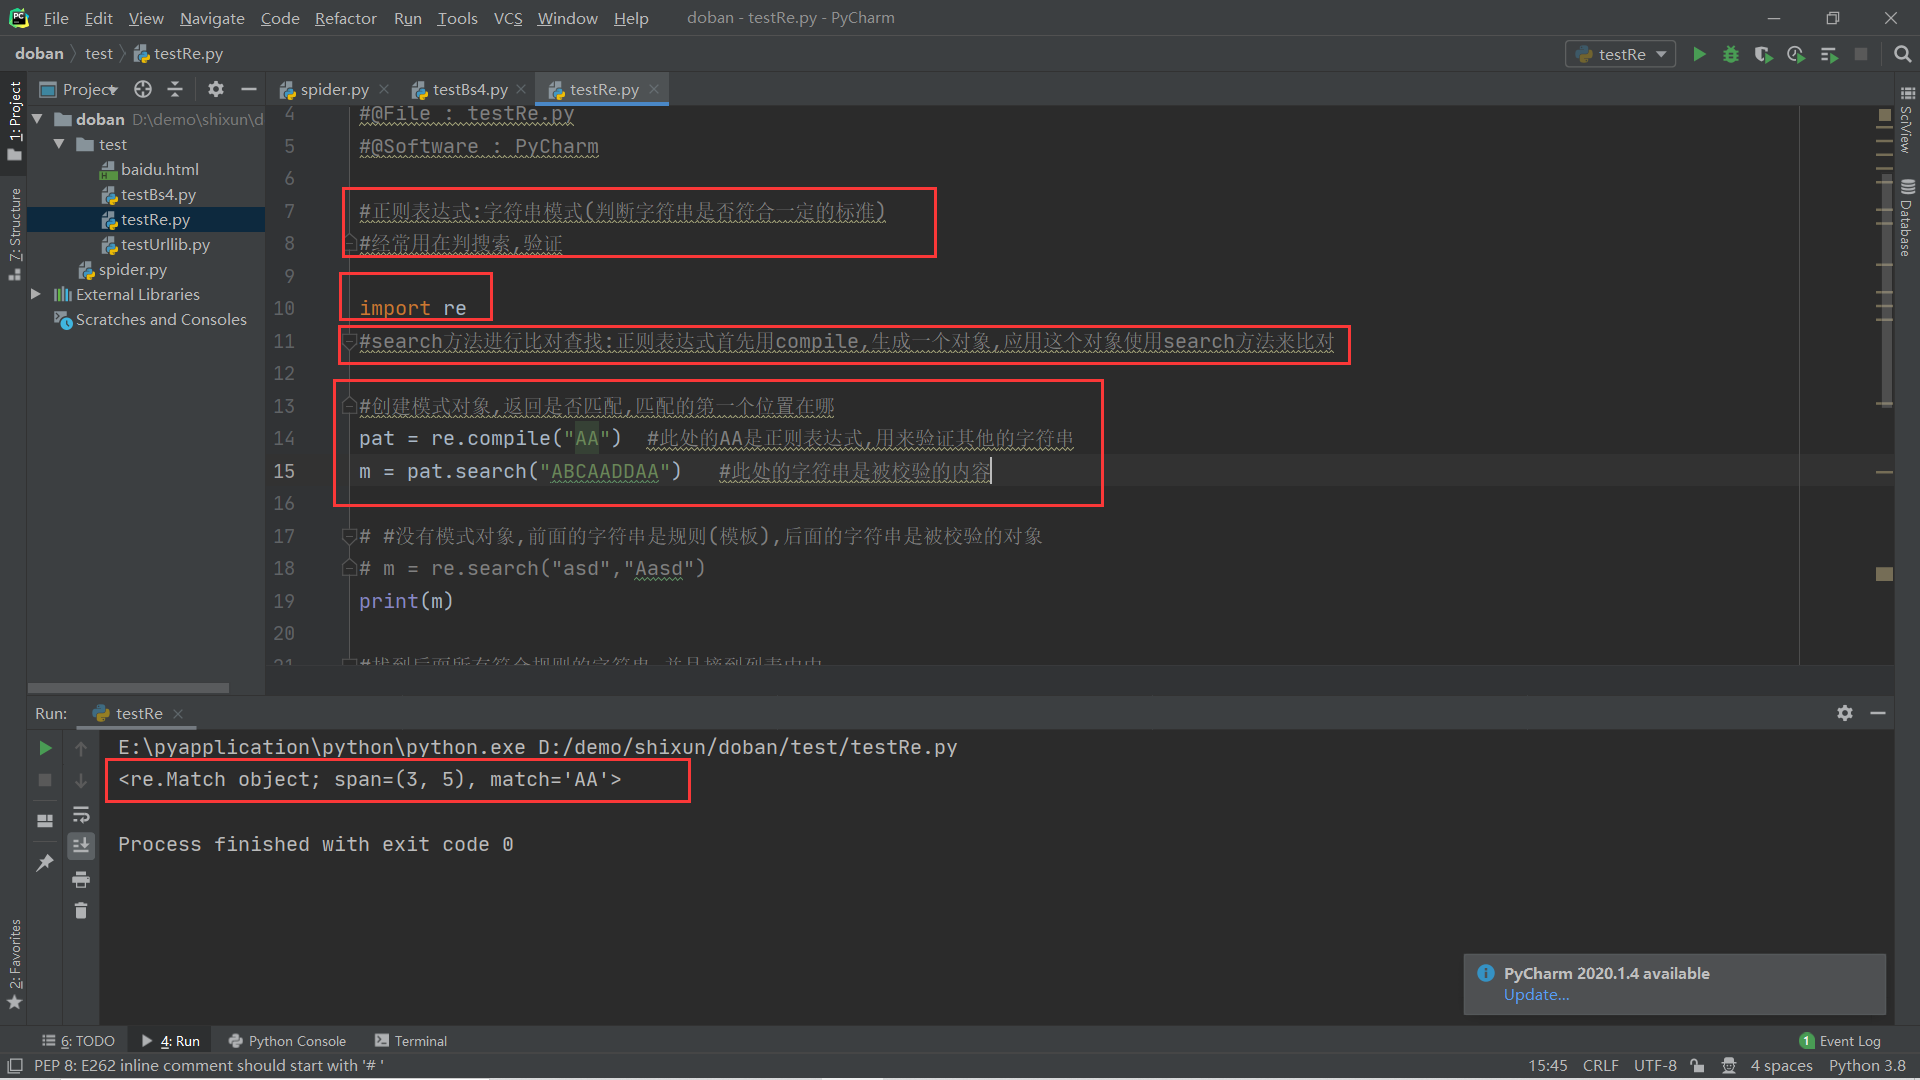
Task: Open Search Everywhere magnifier icon
Action: pos(1902,54)
